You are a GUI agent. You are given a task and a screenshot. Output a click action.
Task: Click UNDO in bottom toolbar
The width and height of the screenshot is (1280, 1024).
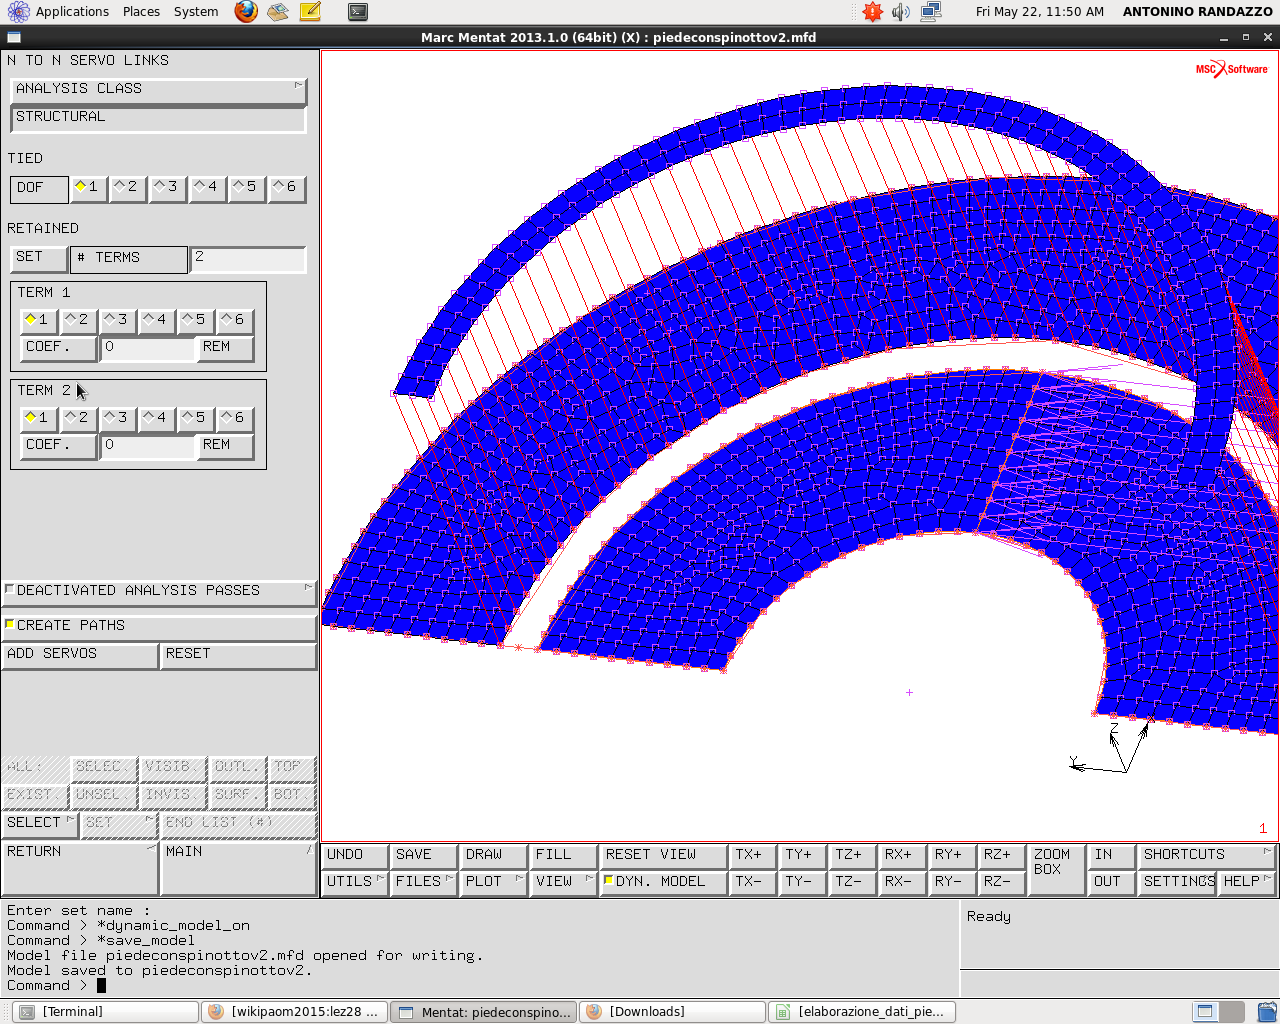(x=355, y=855)
